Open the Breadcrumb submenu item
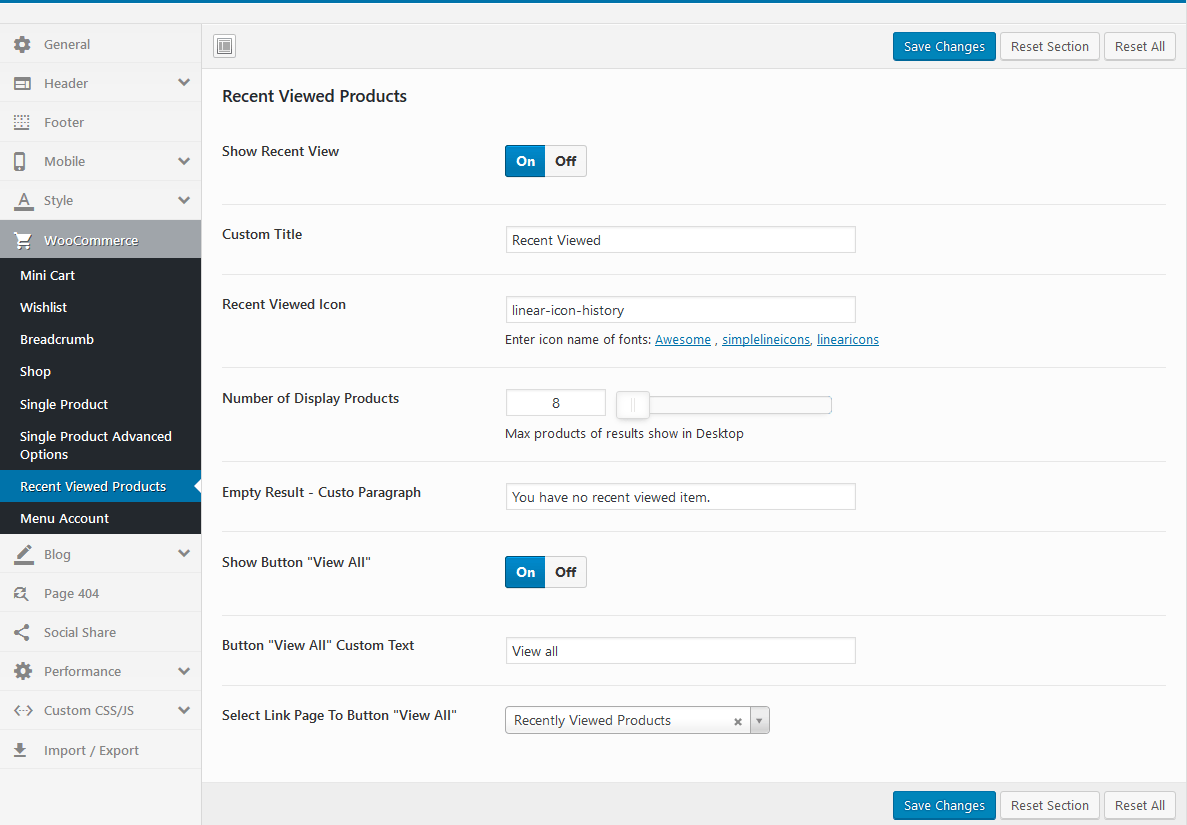1187x825 pixels. (101, 339)
